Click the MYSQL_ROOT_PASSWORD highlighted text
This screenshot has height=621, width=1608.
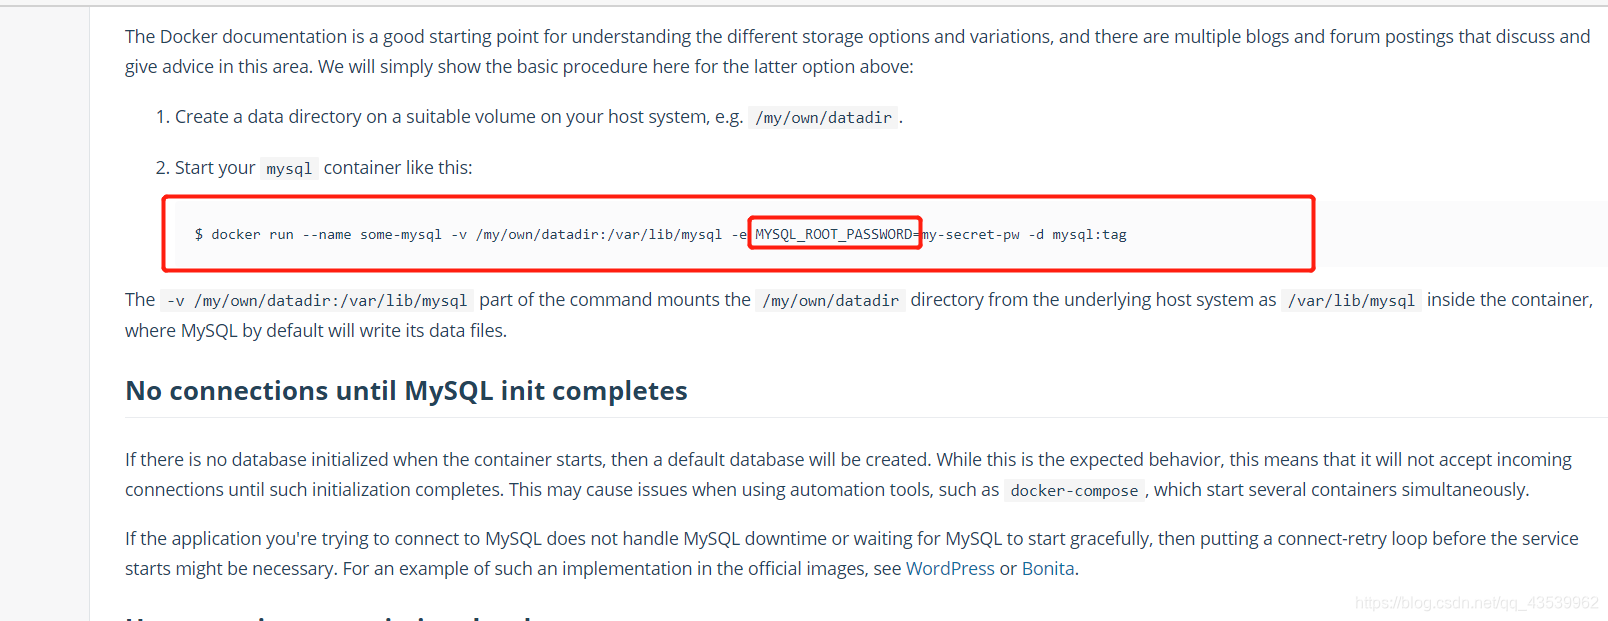click(x=834, y=234)
